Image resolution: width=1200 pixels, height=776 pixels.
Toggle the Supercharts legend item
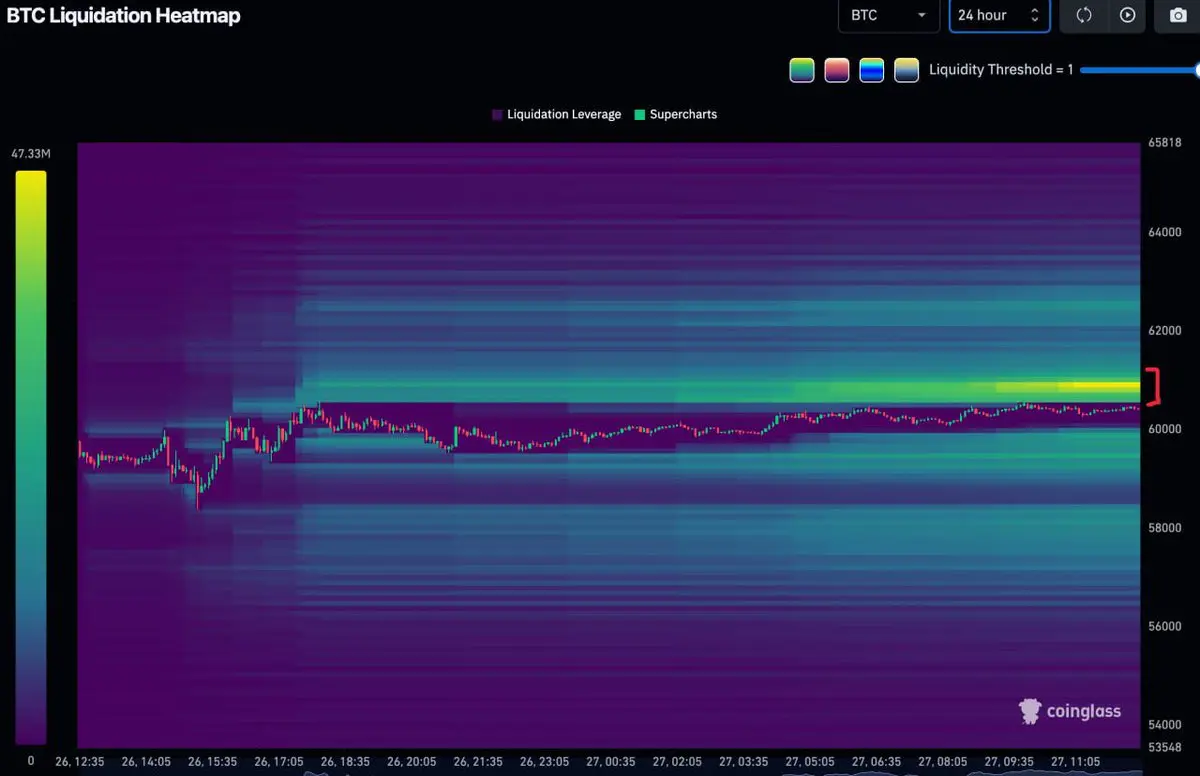[676, 114]
